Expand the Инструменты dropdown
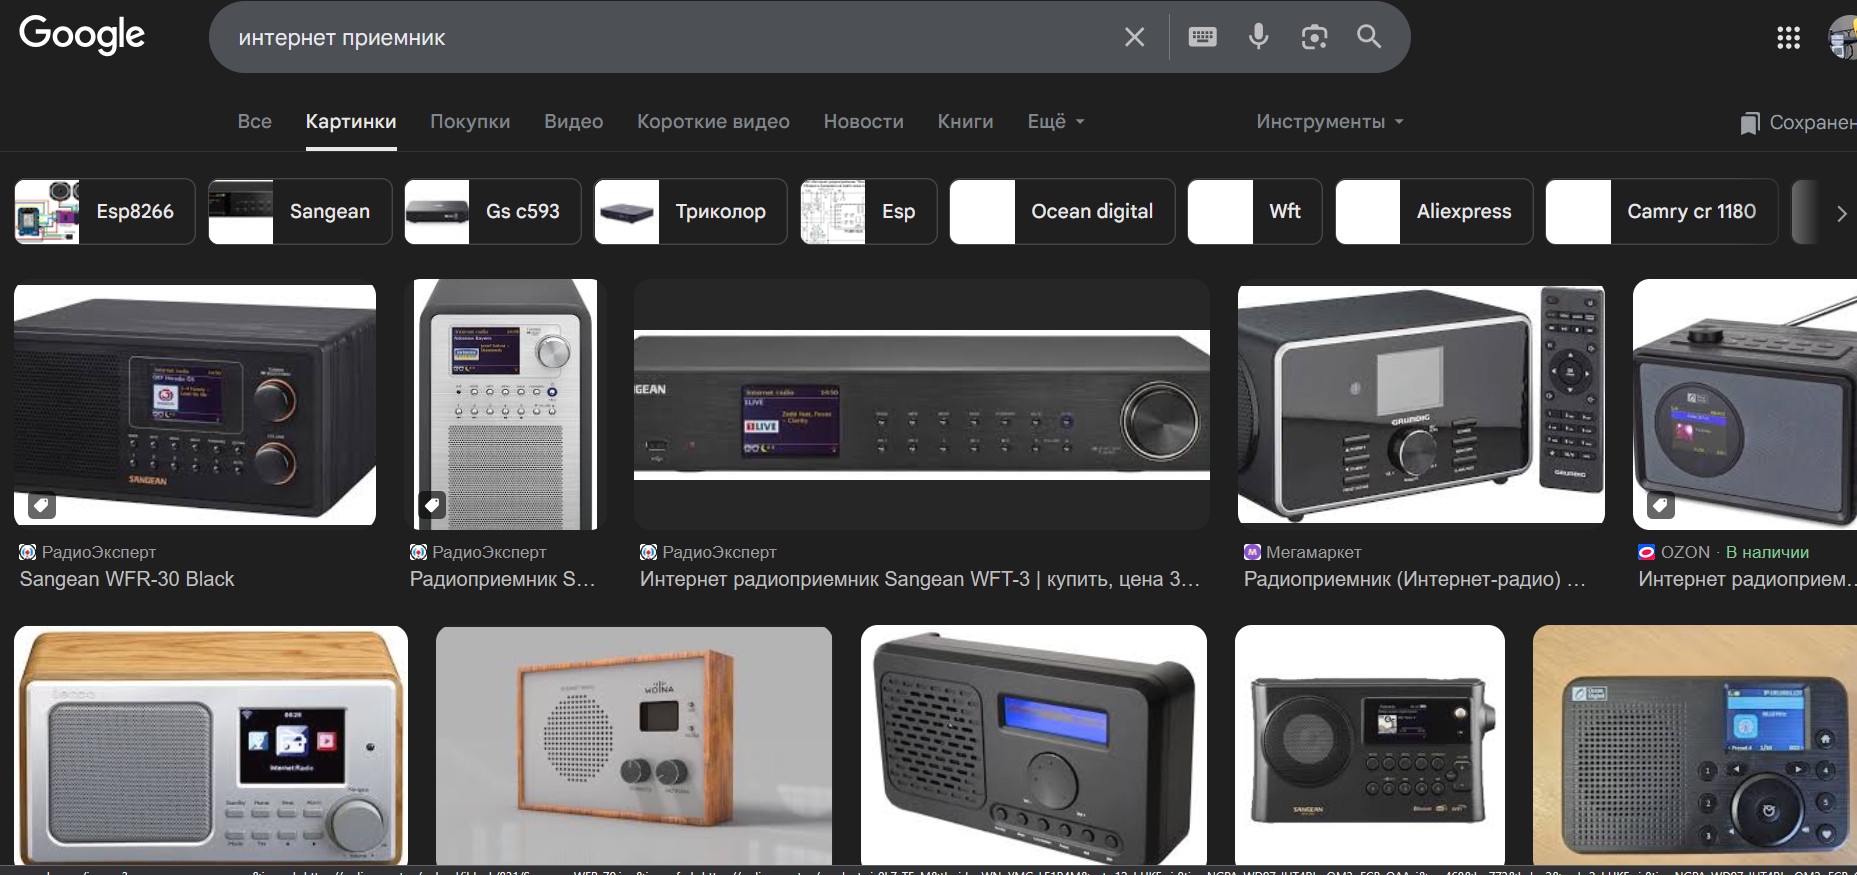This screenshot has width=1857, height=875. (1330, 122)
